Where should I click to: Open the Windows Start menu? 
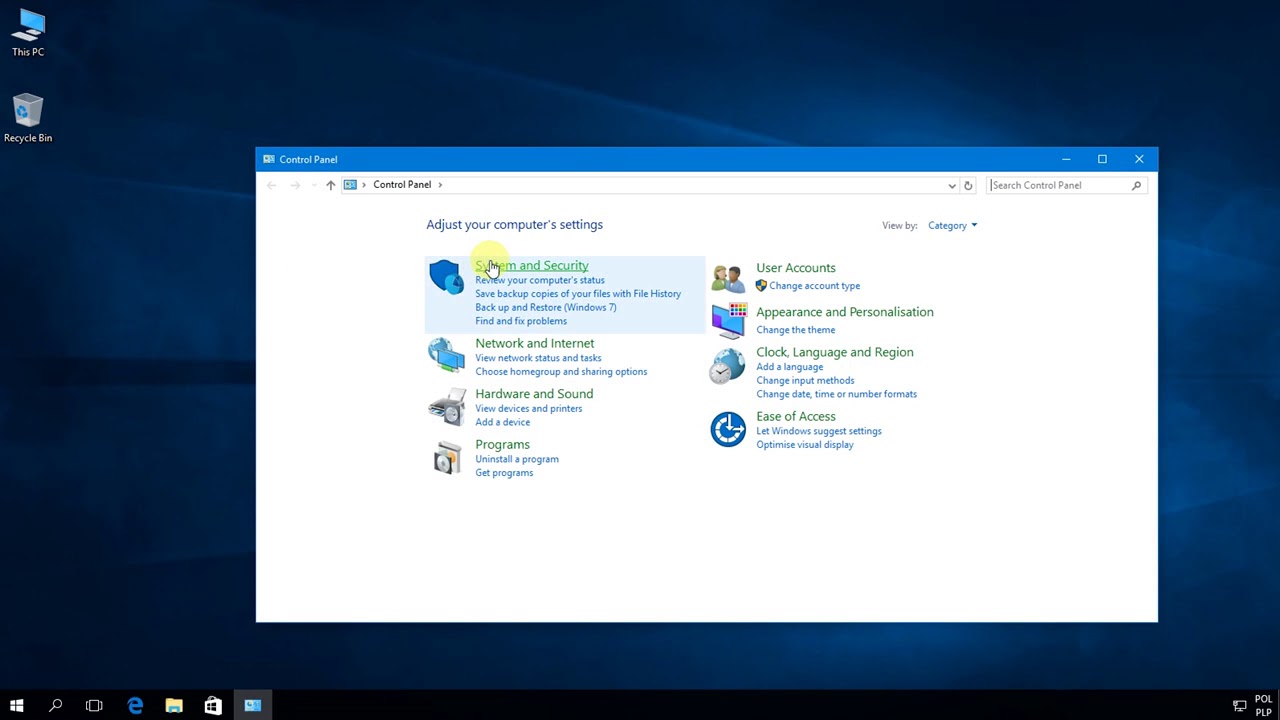click(16, 706)
